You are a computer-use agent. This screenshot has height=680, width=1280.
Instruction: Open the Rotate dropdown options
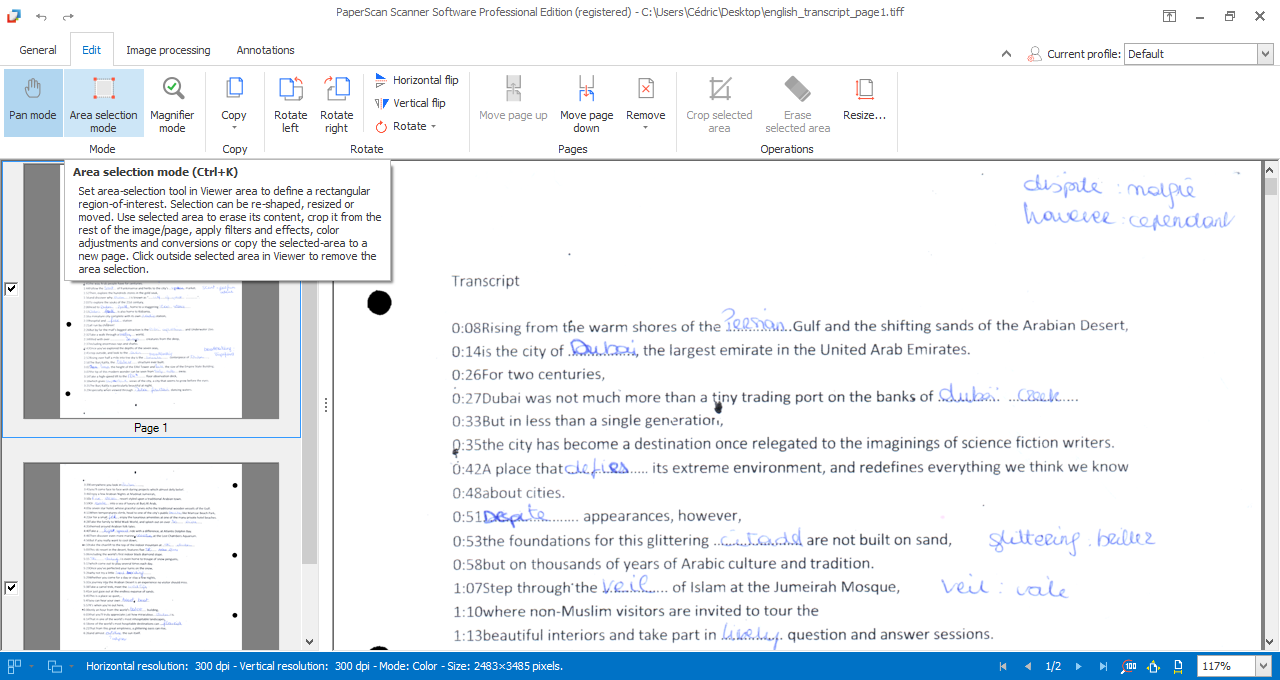tap(433, 127)
